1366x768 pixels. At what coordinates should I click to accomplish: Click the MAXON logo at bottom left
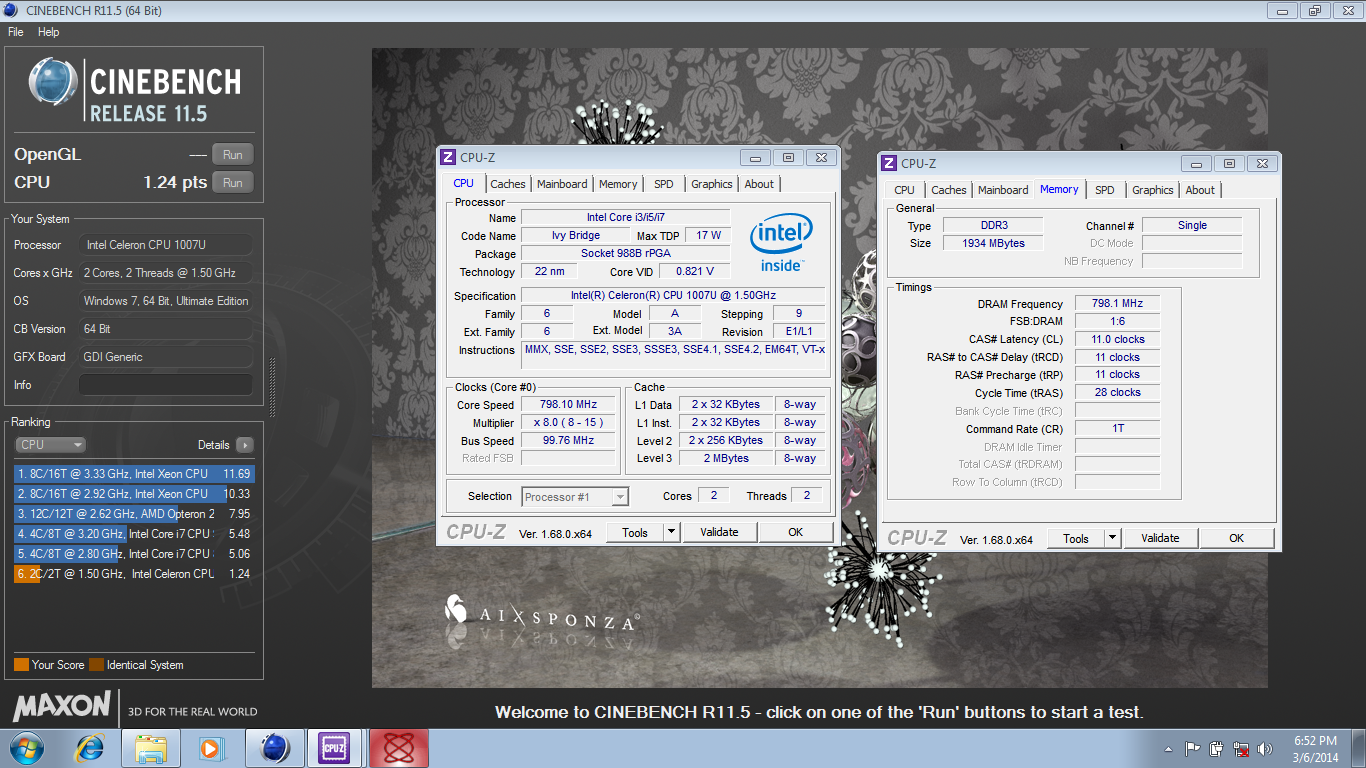click(x=62, y=706)
